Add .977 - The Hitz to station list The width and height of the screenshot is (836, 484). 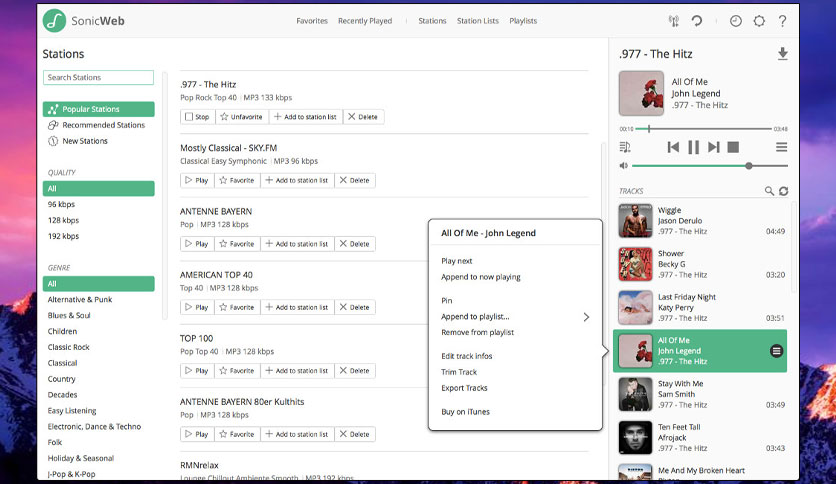(306, 117)
